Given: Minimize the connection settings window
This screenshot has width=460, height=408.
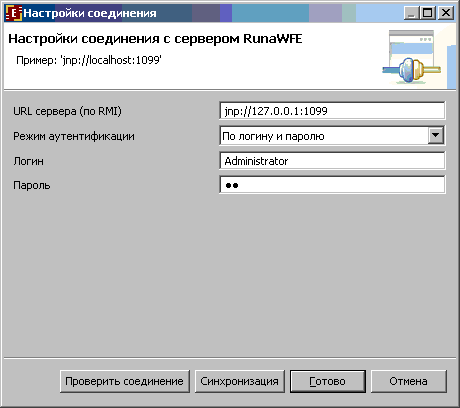Looking at the screenshot, I should 412,13.
